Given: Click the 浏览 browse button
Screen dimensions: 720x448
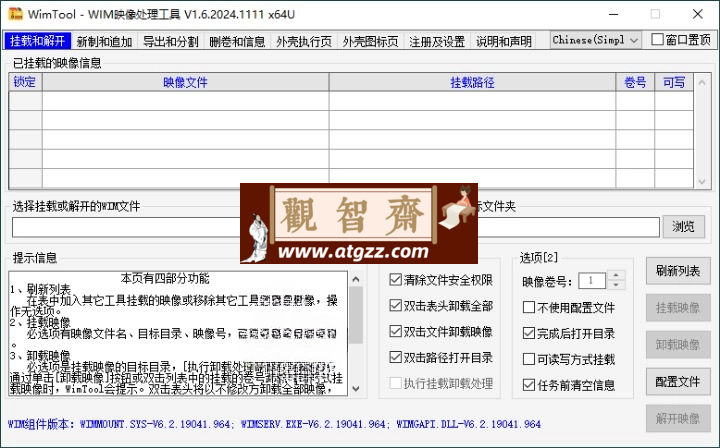Looking at the screenshot, I should point(683,226).
